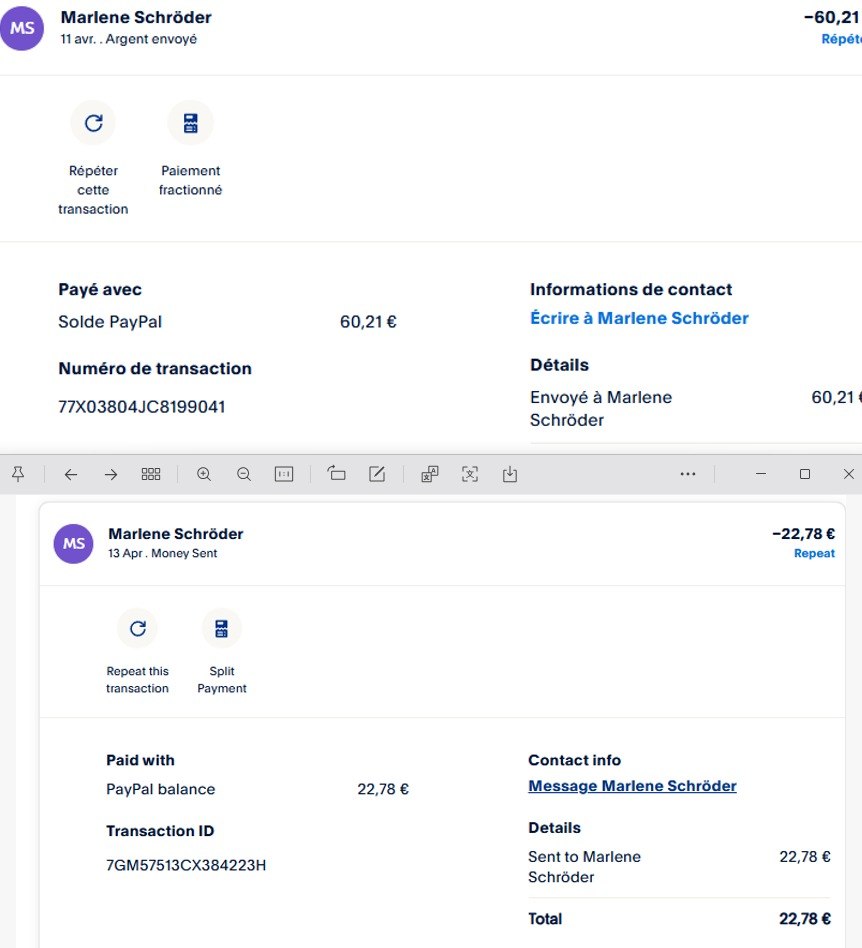
Task: Click the 'Répéter cette transaction' circular arrow icon
Action: coord(93,123)
